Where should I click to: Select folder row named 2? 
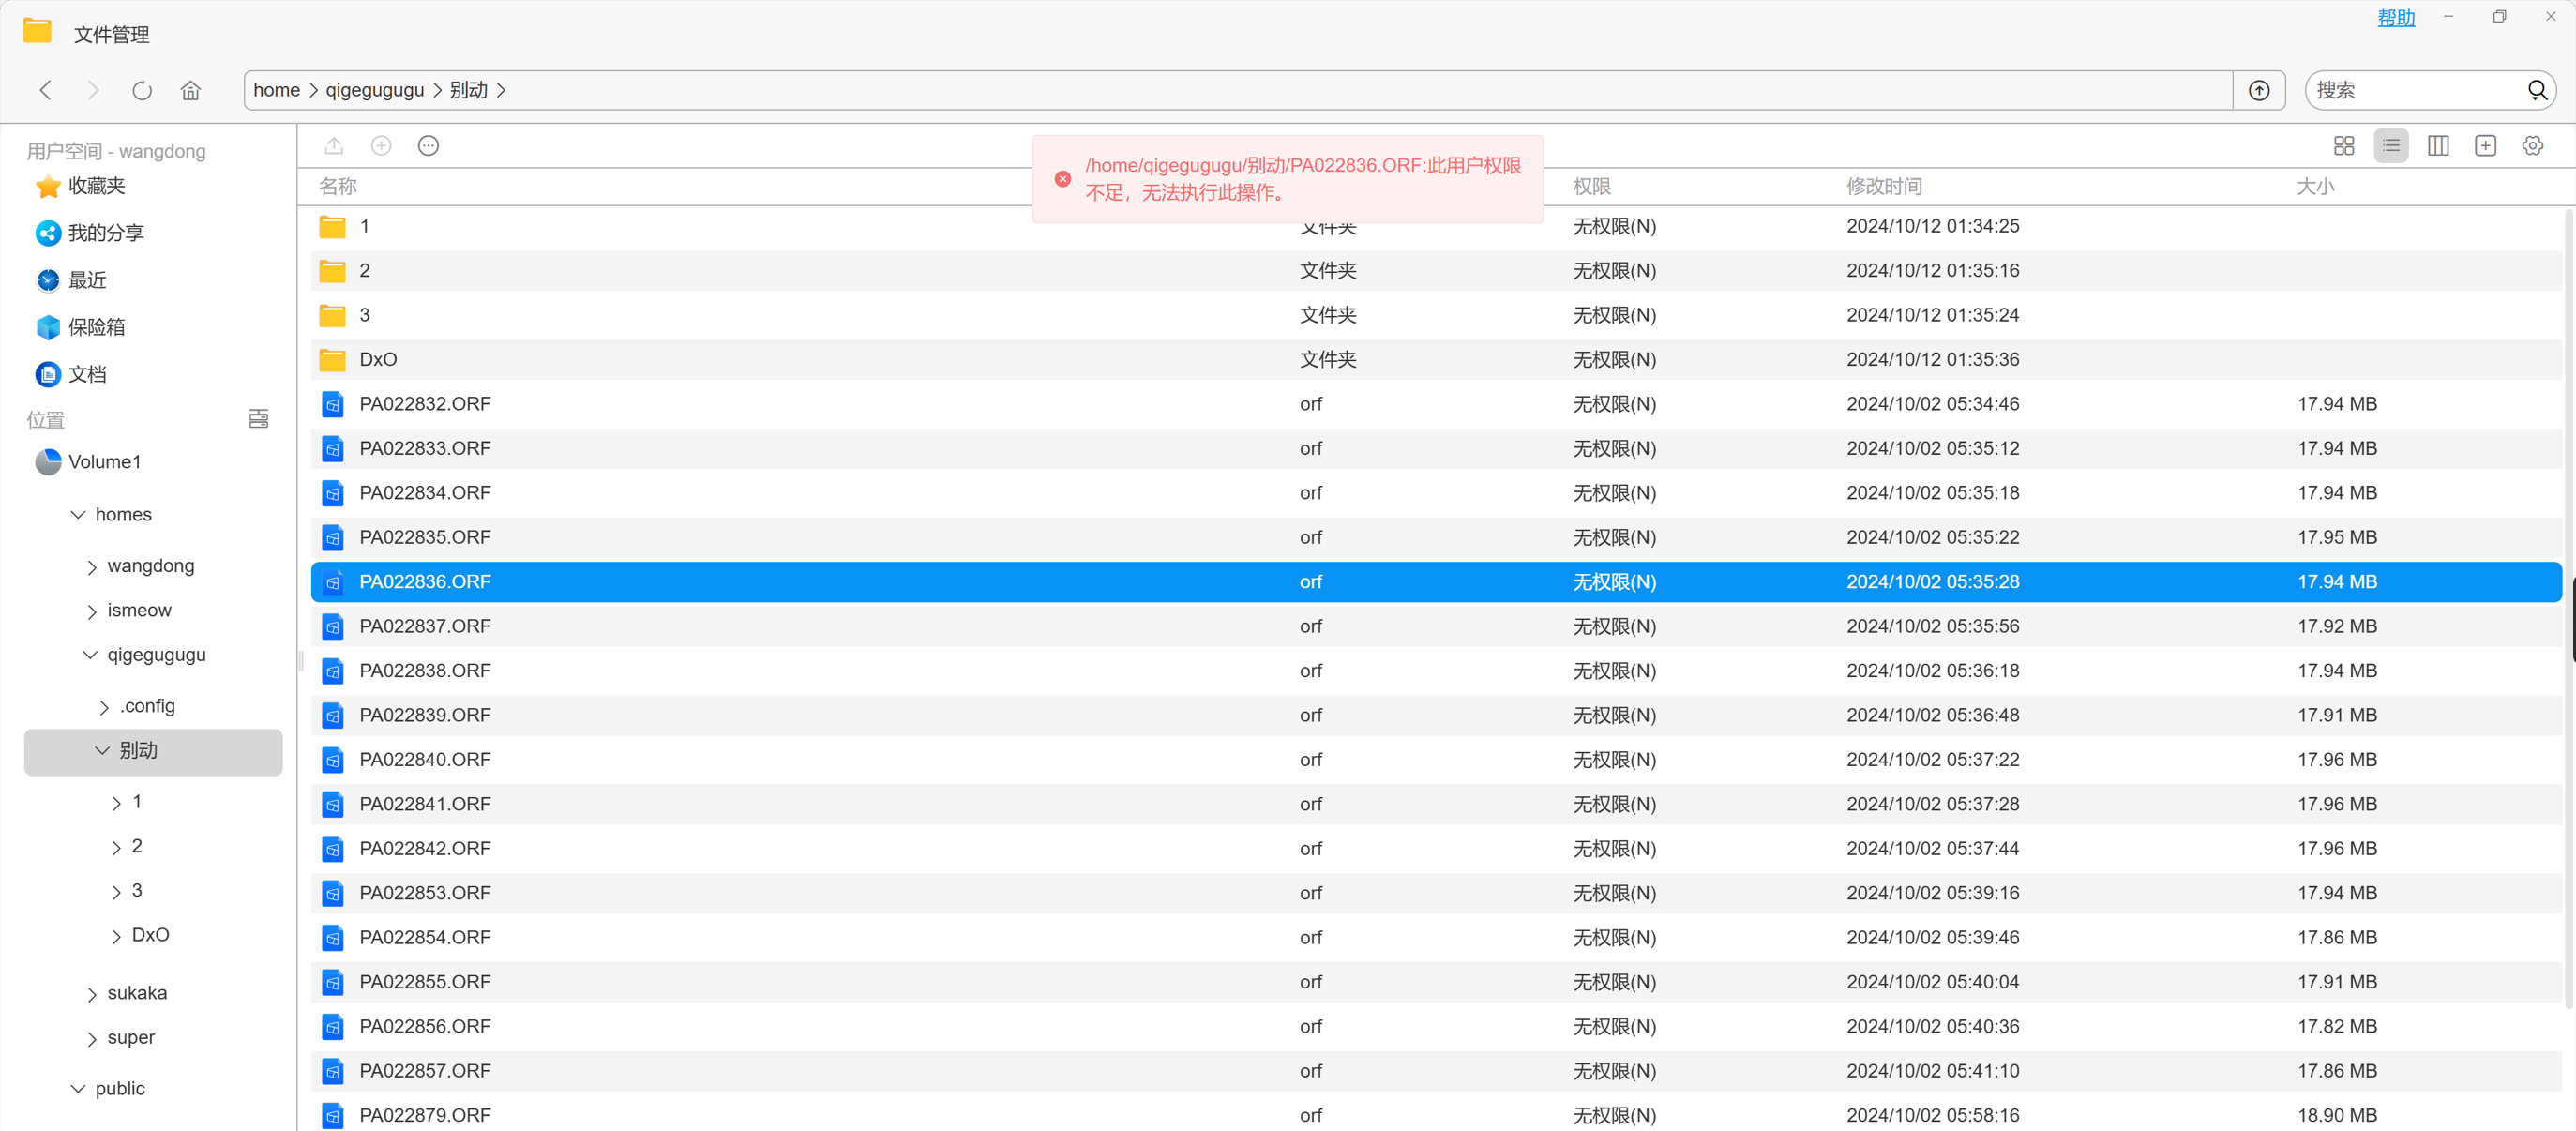tap(1436, 271)
